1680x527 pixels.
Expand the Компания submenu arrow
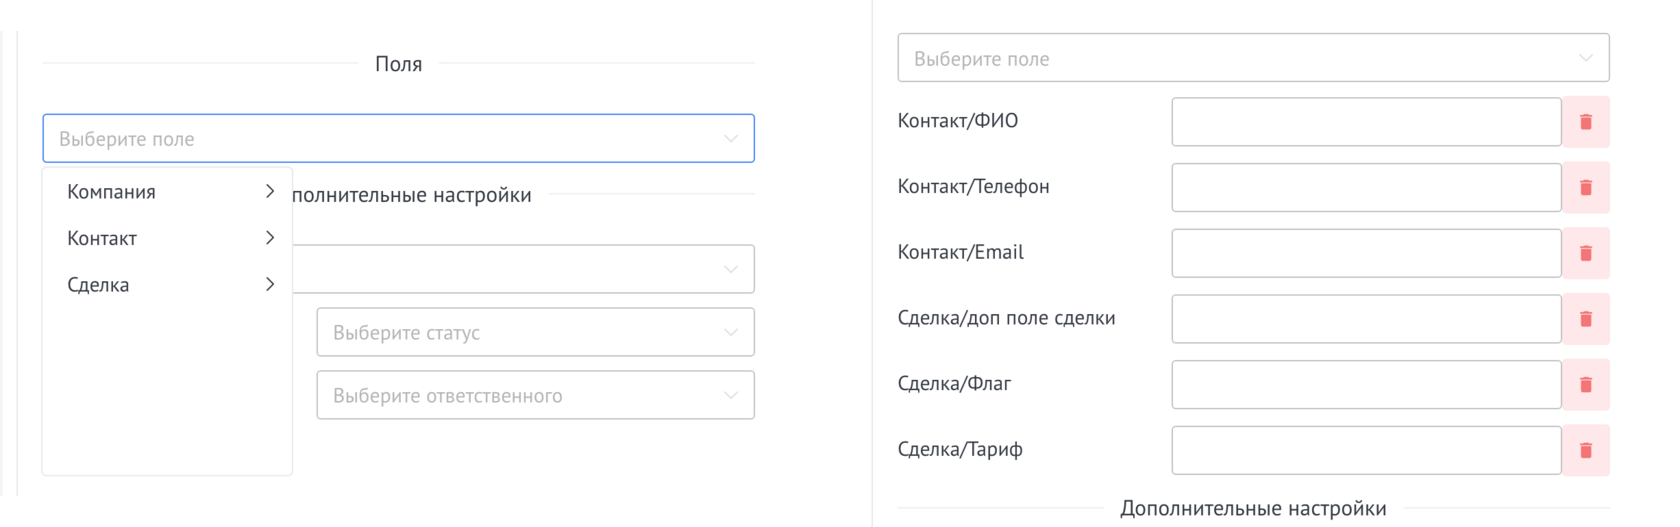pyautogui.click(x=269, y=191)
